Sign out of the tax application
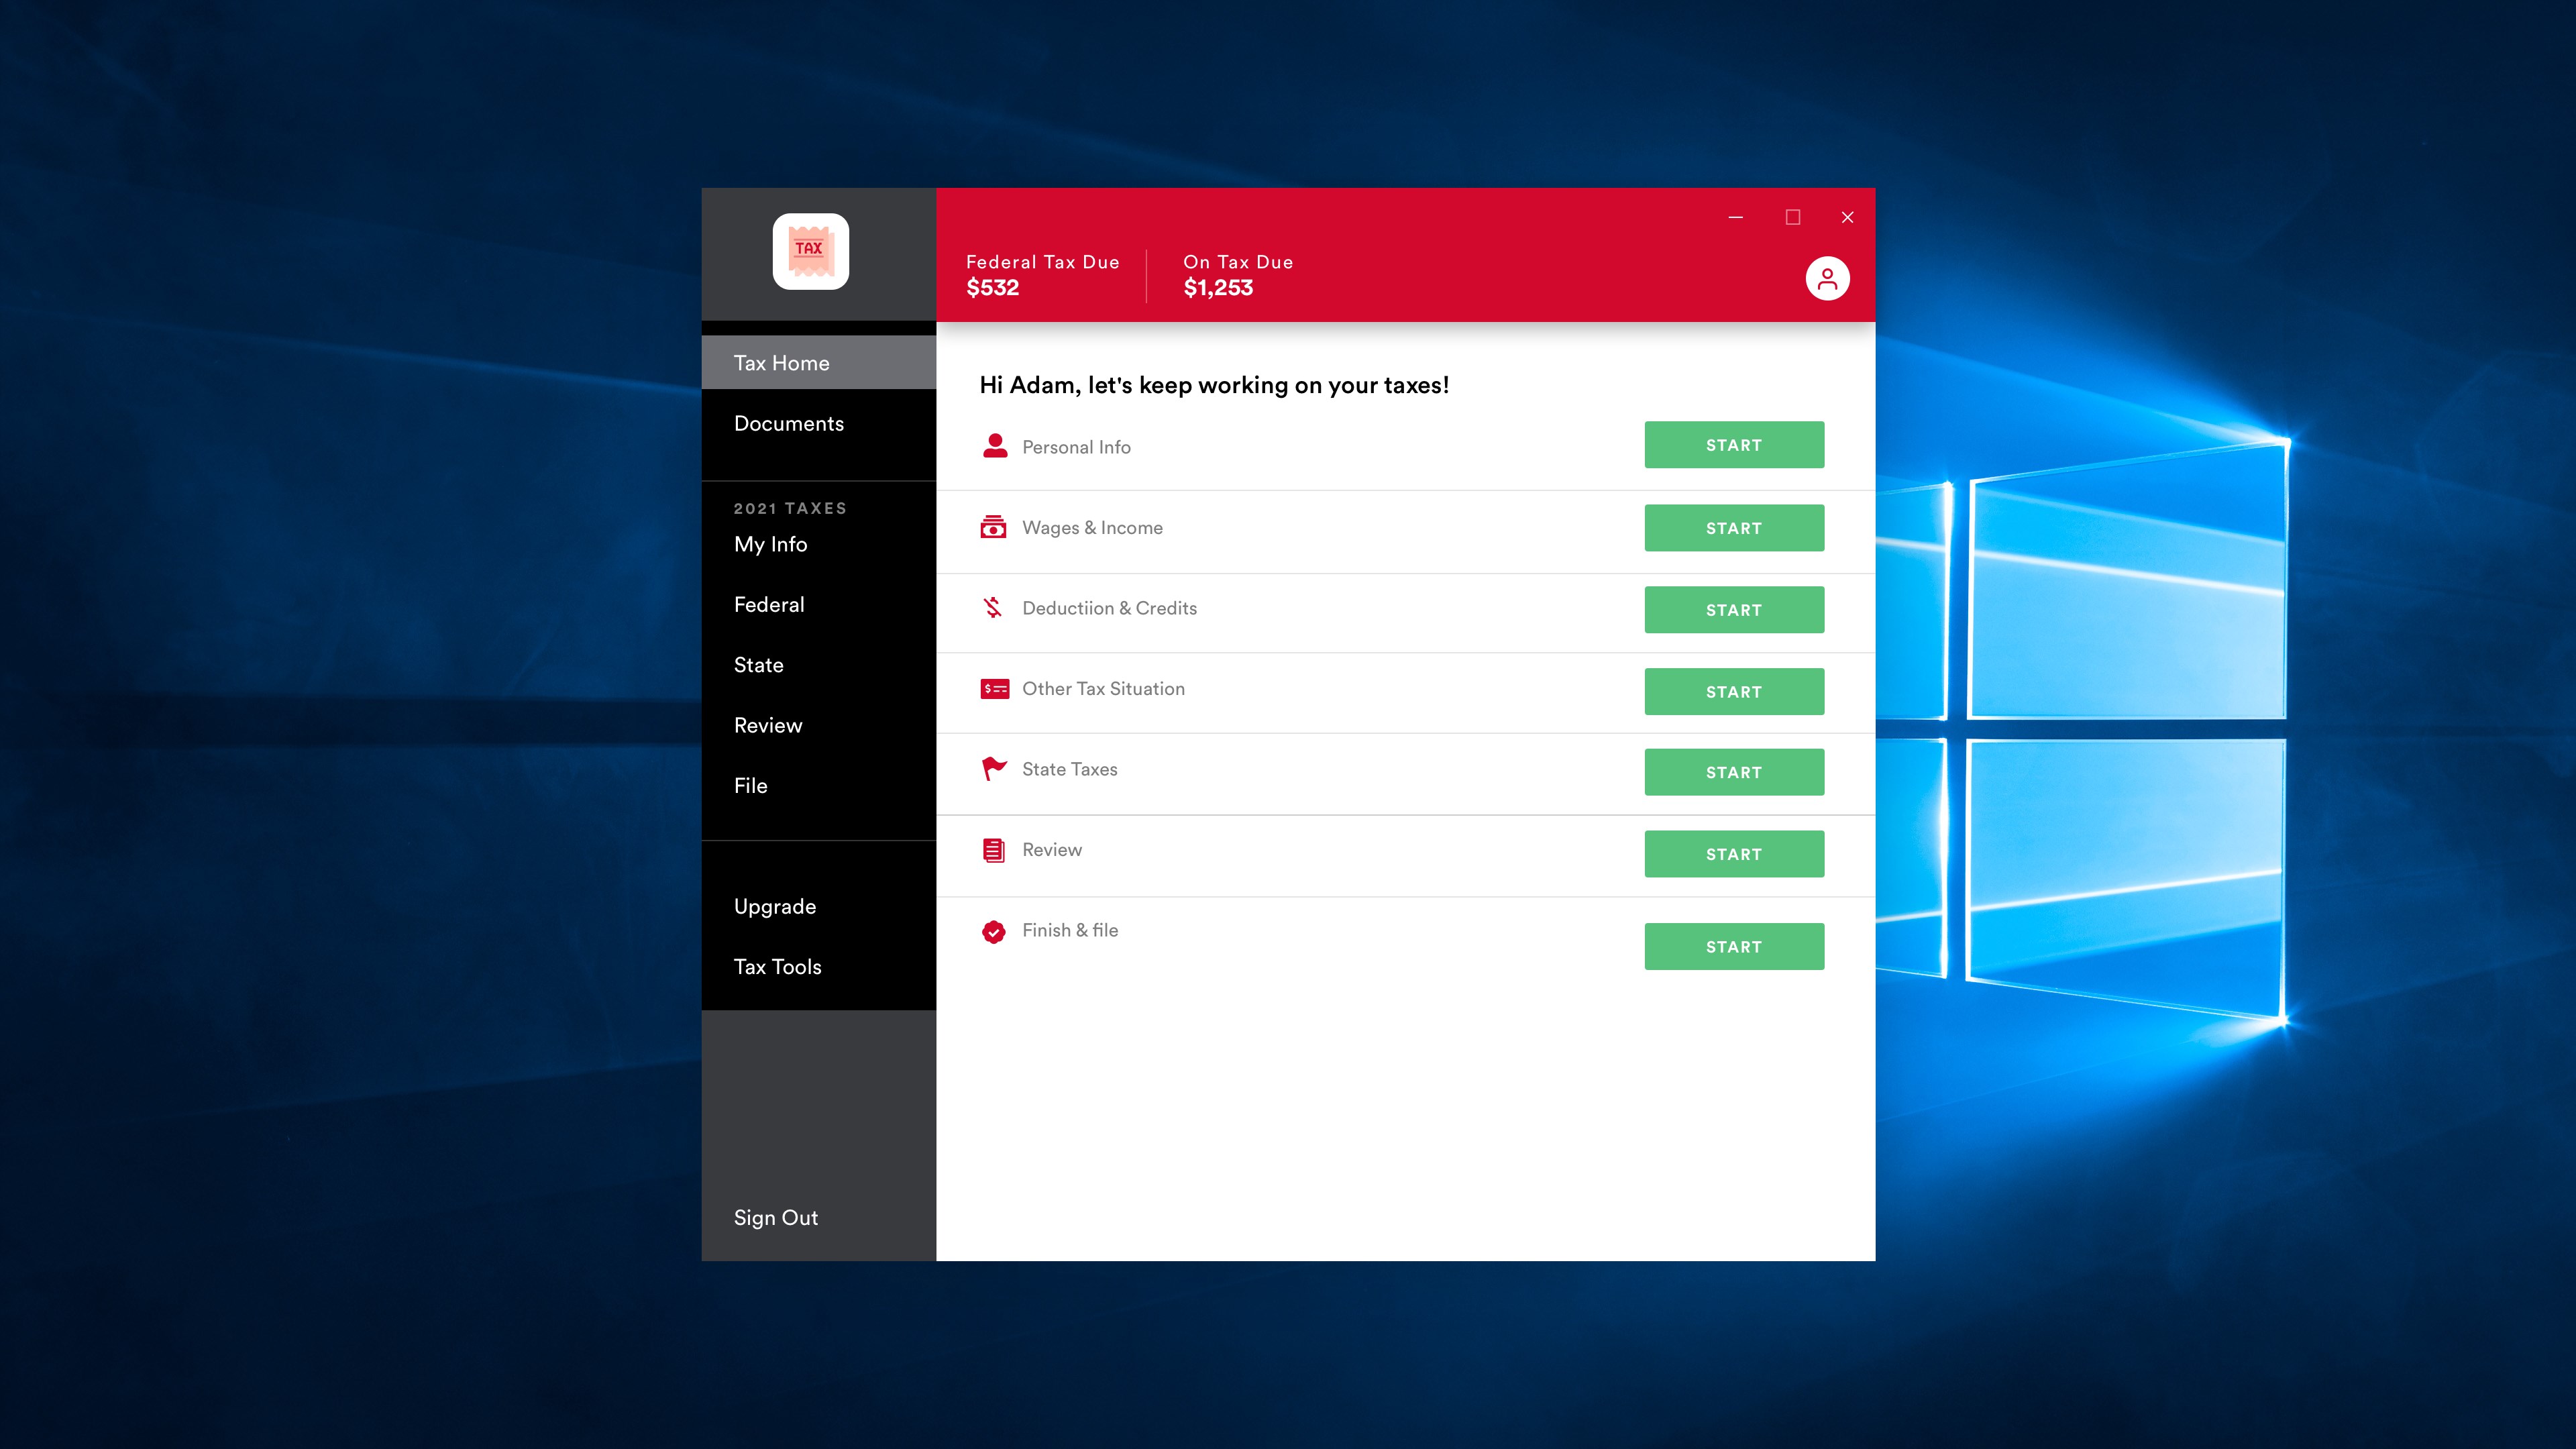 point(776,1217)
